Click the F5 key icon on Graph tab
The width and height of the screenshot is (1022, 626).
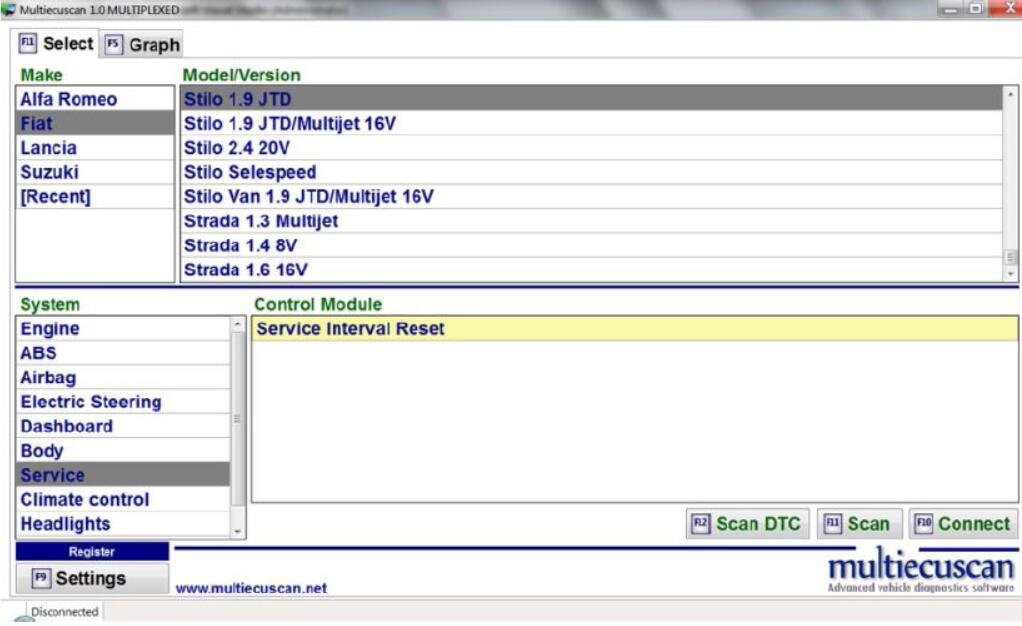click(x=113, y=44)
